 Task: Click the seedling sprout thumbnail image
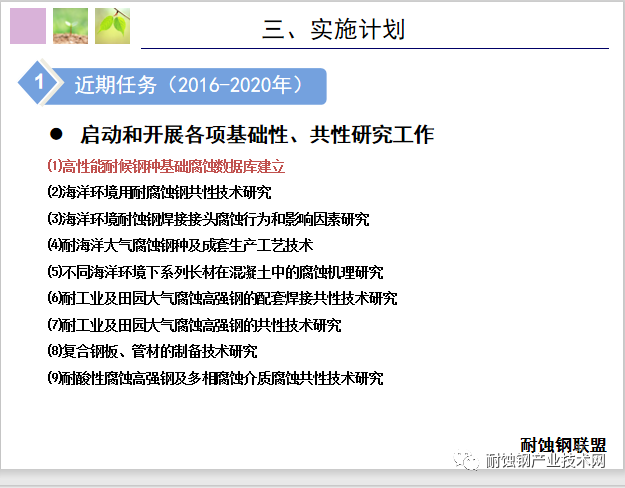point(70,25)
